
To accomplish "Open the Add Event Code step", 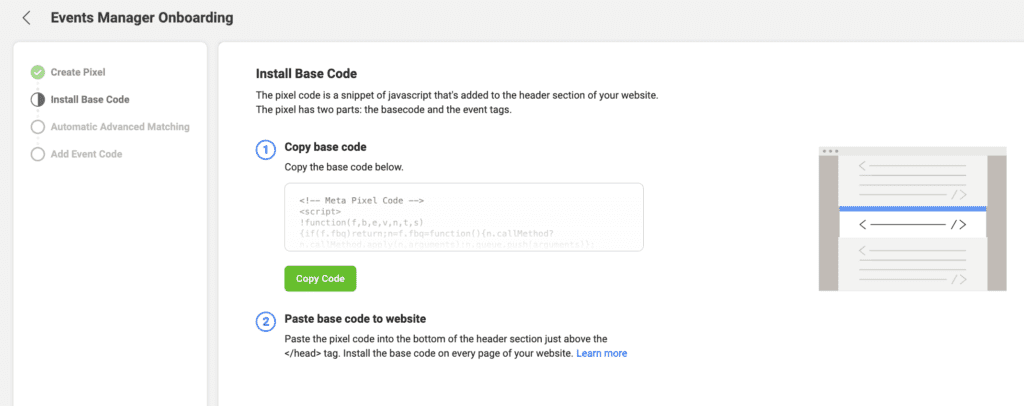I will click(x=86, y=155).
